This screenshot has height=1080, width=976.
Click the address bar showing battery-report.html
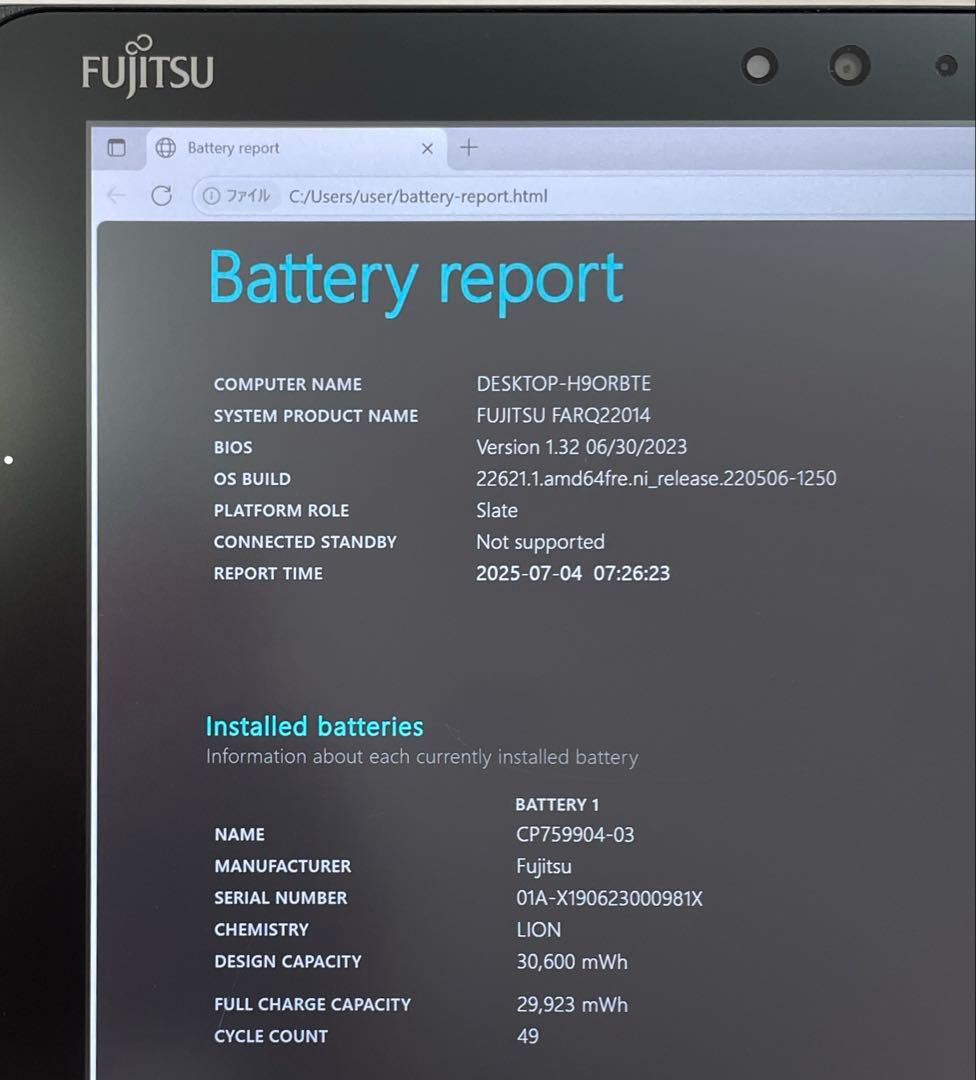coord(418,196)
